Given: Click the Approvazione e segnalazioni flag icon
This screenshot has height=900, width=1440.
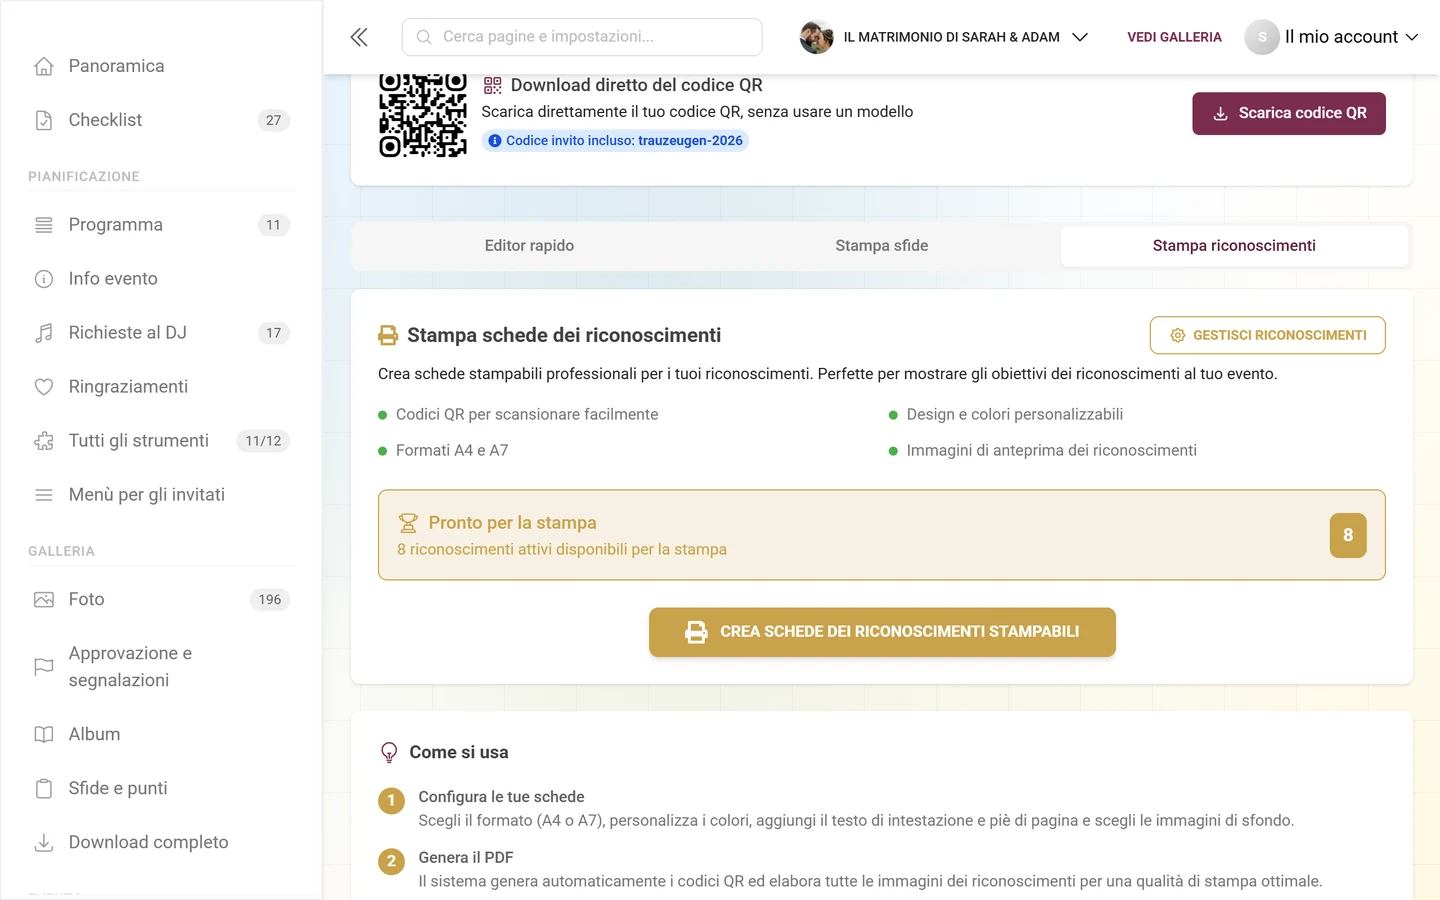Looking at the screenshot, I should tap(44, 667).
